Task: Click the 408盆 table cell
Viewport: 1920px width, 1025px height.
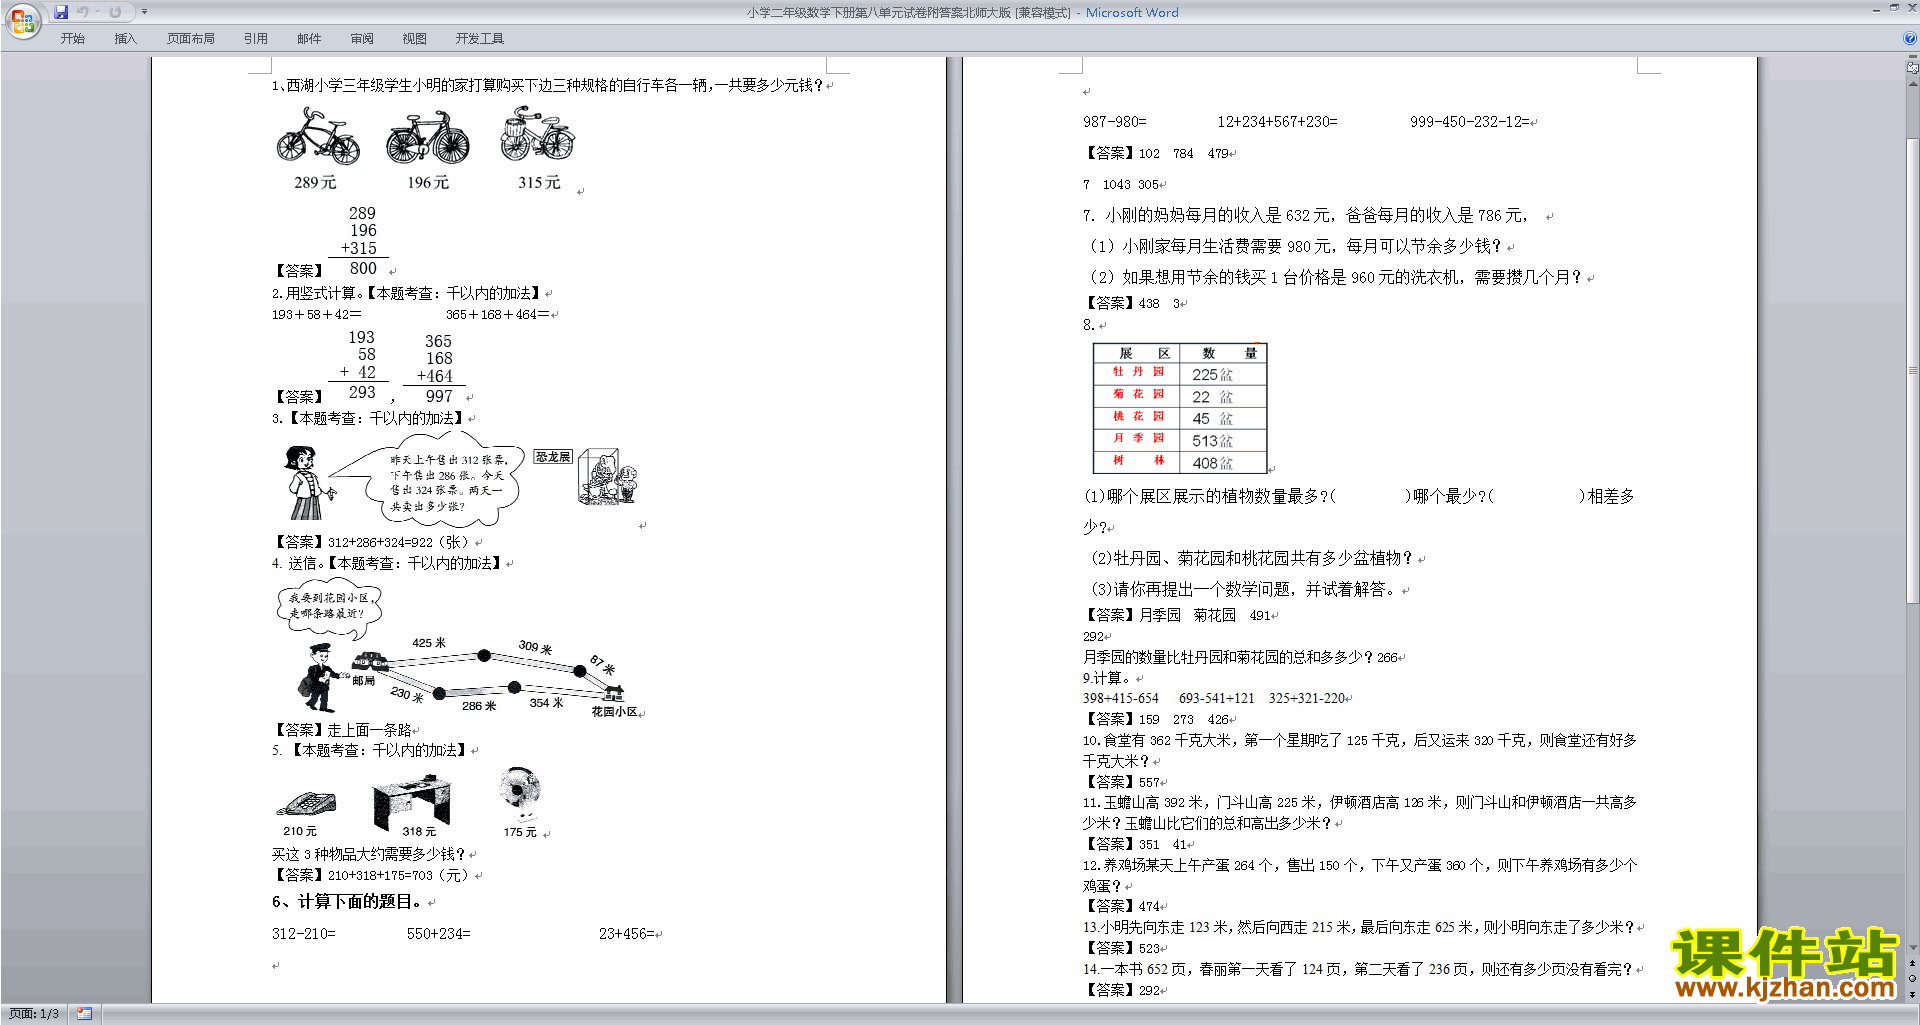Action: coord(1222,463)
